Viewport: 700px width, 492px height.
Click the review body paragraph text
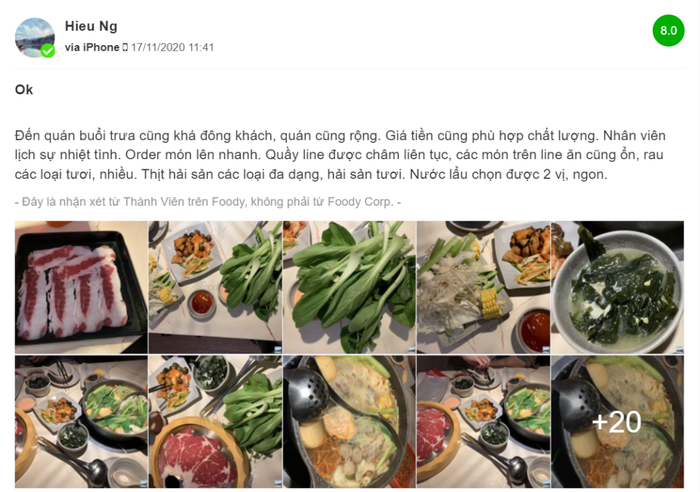coord(340,155)
